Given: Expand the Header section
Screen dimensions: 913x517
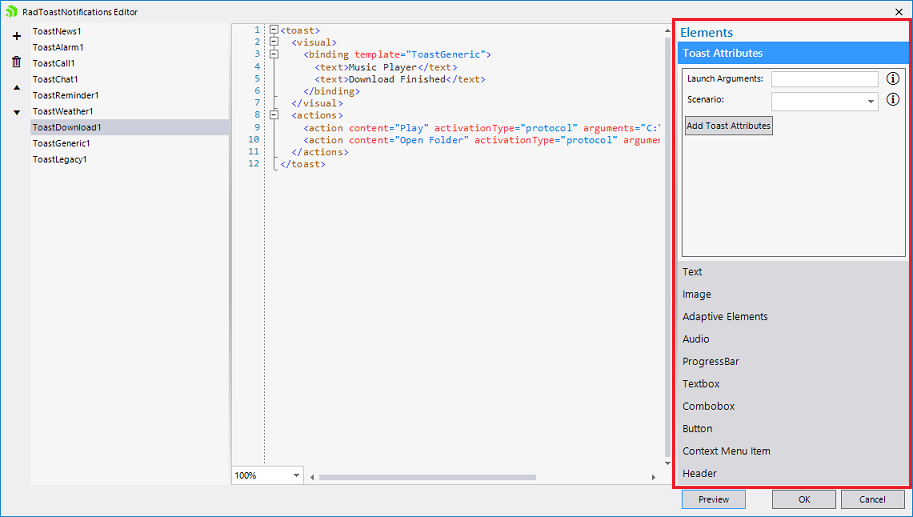Looking at the screenshot, I should coord(793,473).
